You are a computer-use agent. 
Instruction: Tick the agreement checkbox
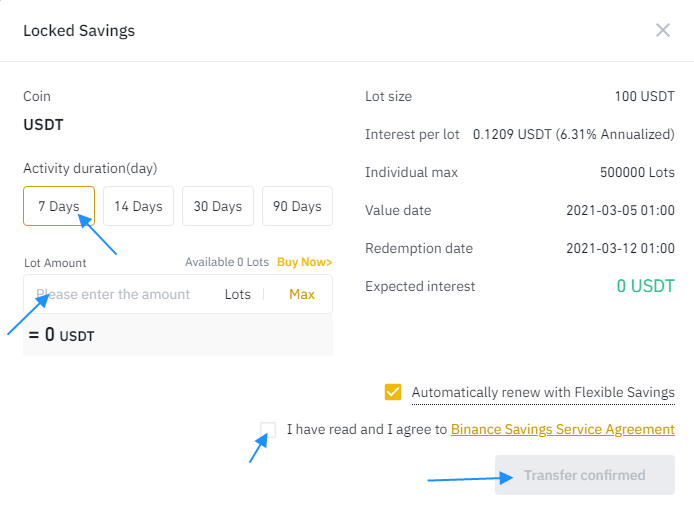pyautogui.click(x=268, y=430)
